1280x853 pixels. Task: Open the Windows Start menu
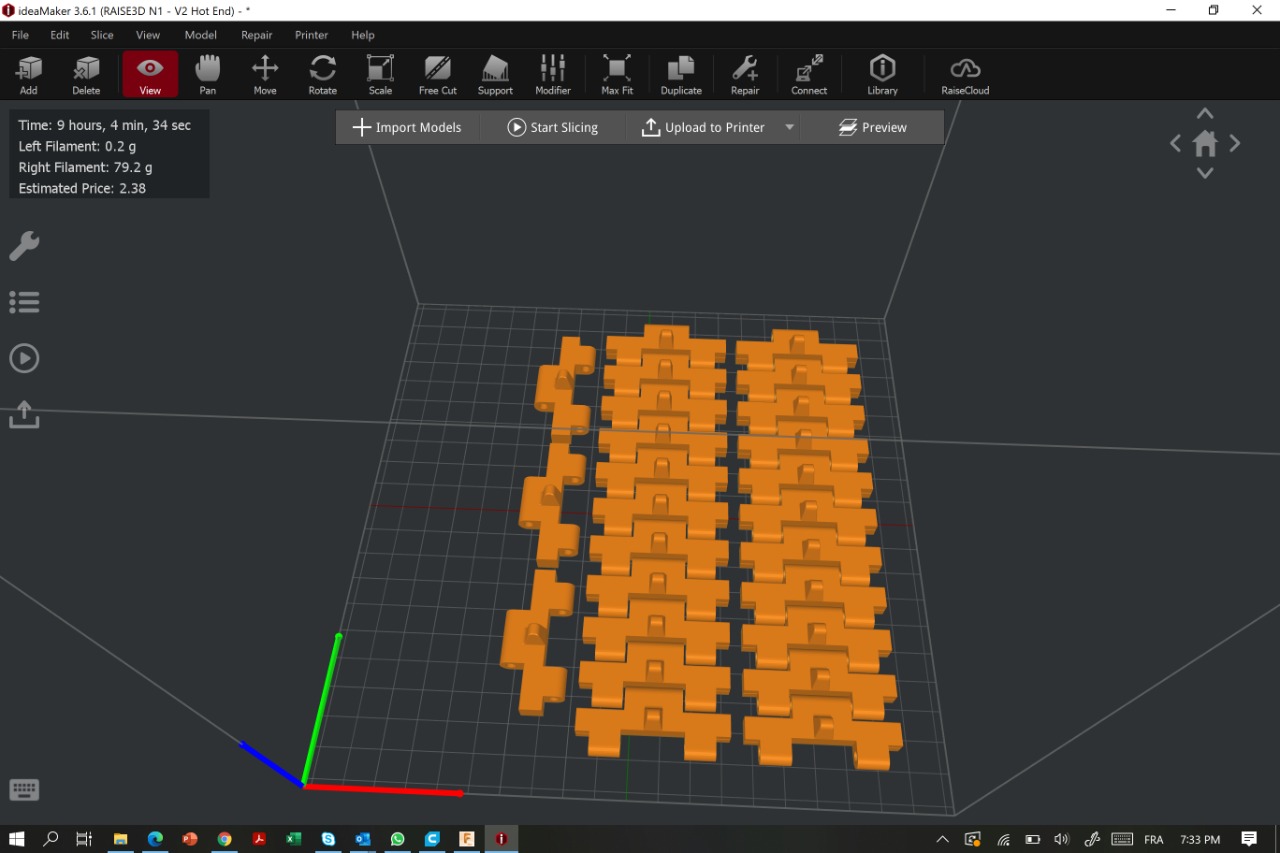[17, 839]
